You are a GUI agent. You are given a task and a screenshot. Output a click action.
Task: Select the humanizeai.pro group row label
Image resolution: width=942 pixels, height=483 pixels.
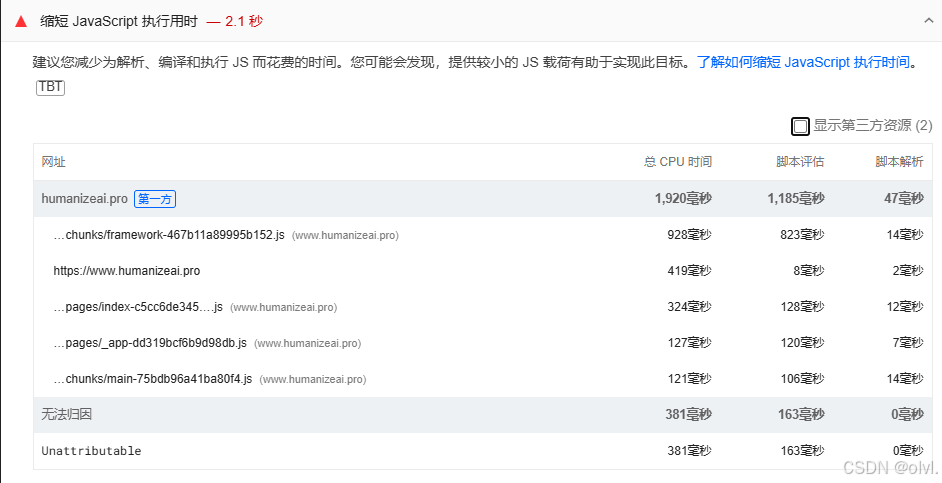[x=84, y=199]
